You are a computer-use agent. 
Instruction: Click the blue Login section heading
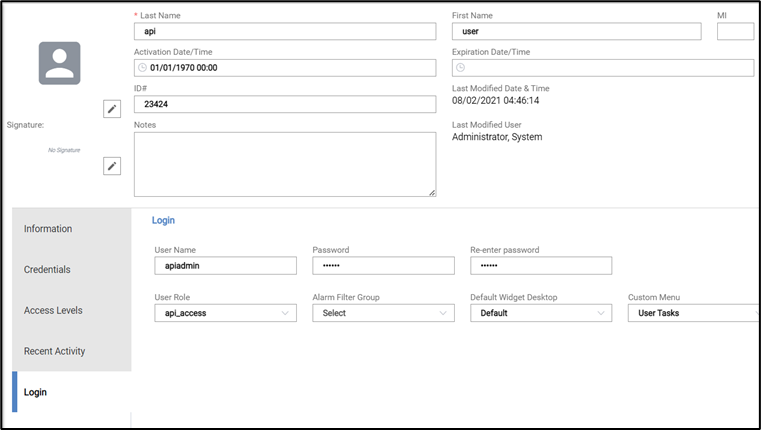point(163,220)
